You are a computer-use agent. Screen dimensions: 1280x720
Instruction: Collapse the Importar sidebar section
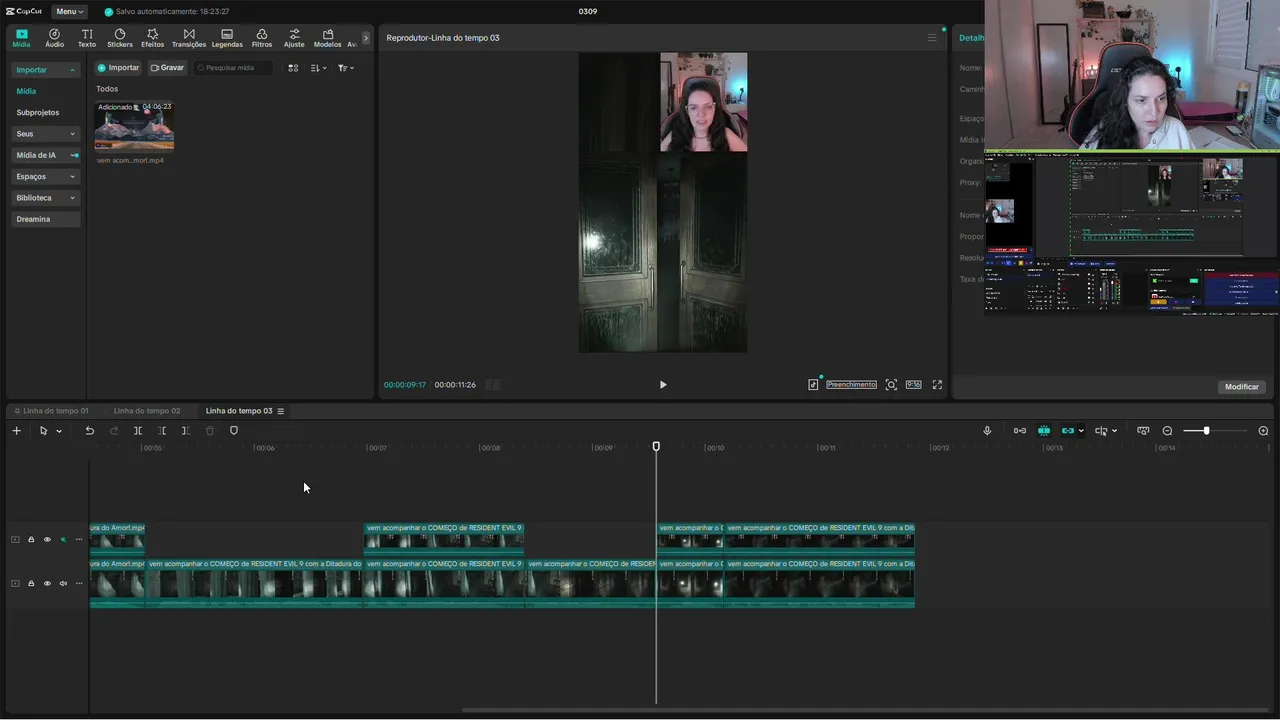click(45, 70)
